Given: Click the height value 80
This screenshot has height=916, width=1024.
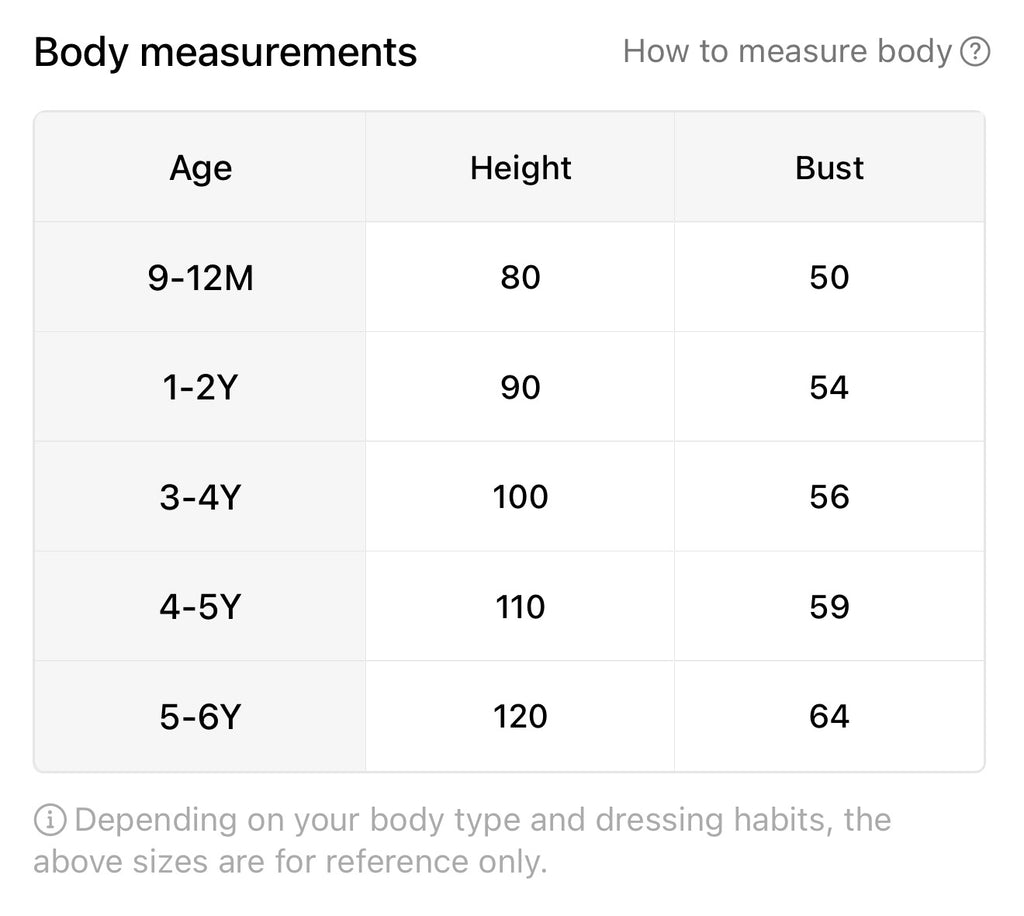Looking at the screenshot, I should pyautogui.click(x=520, y=277).
